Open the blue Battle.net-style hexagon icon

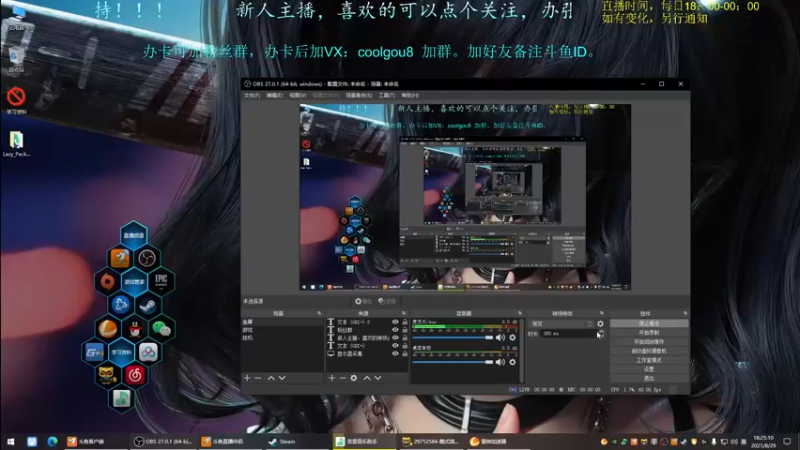click(120, 305)
